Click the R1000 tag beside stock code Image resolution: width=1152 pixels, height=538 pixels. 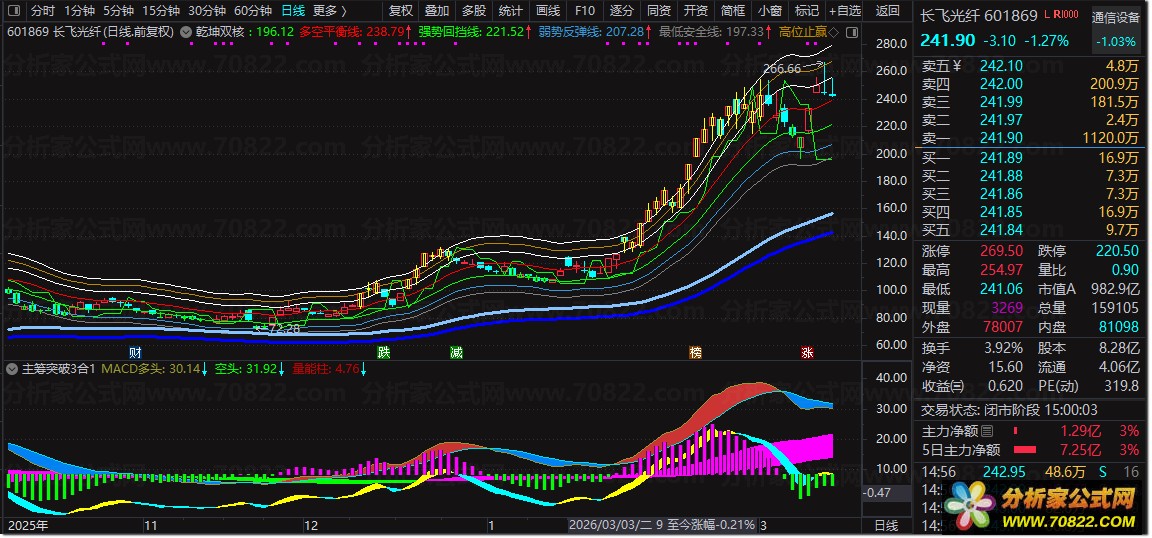[x=1066, y=14]
